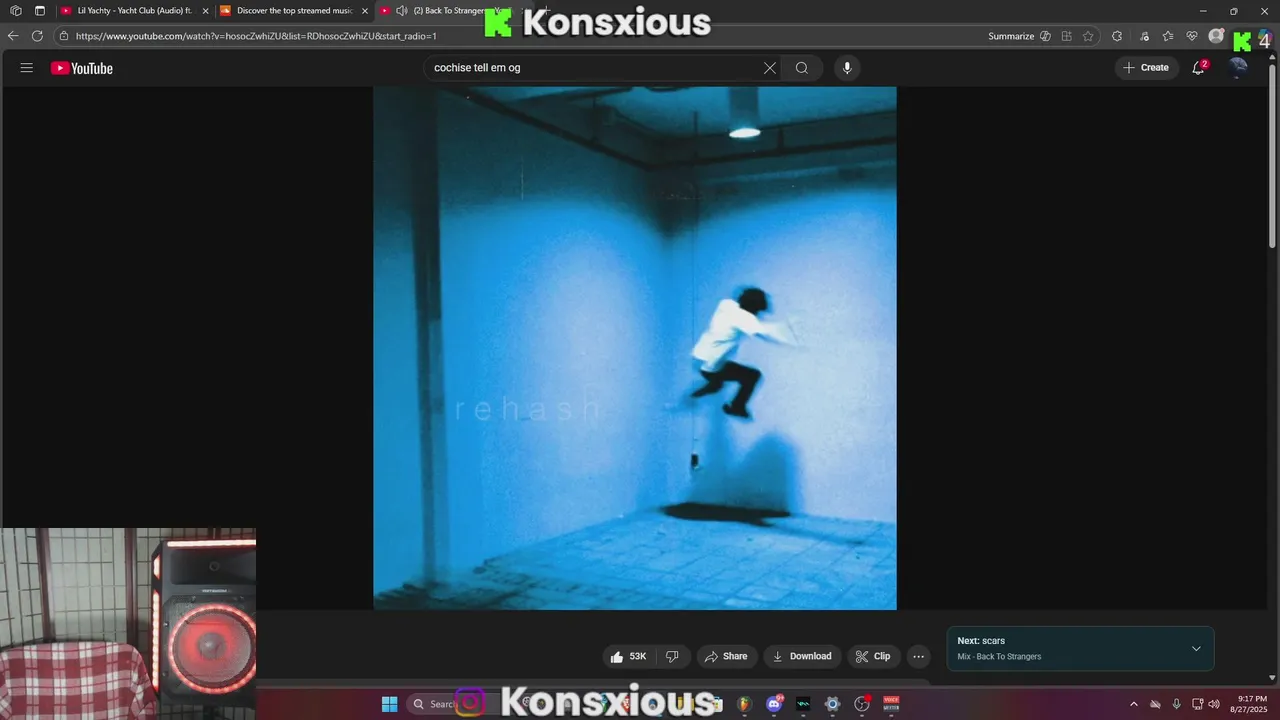Open the FL Studio taskbar icon
The width and height of the screenshot is (1280, 720).
(x=745, y=704)
